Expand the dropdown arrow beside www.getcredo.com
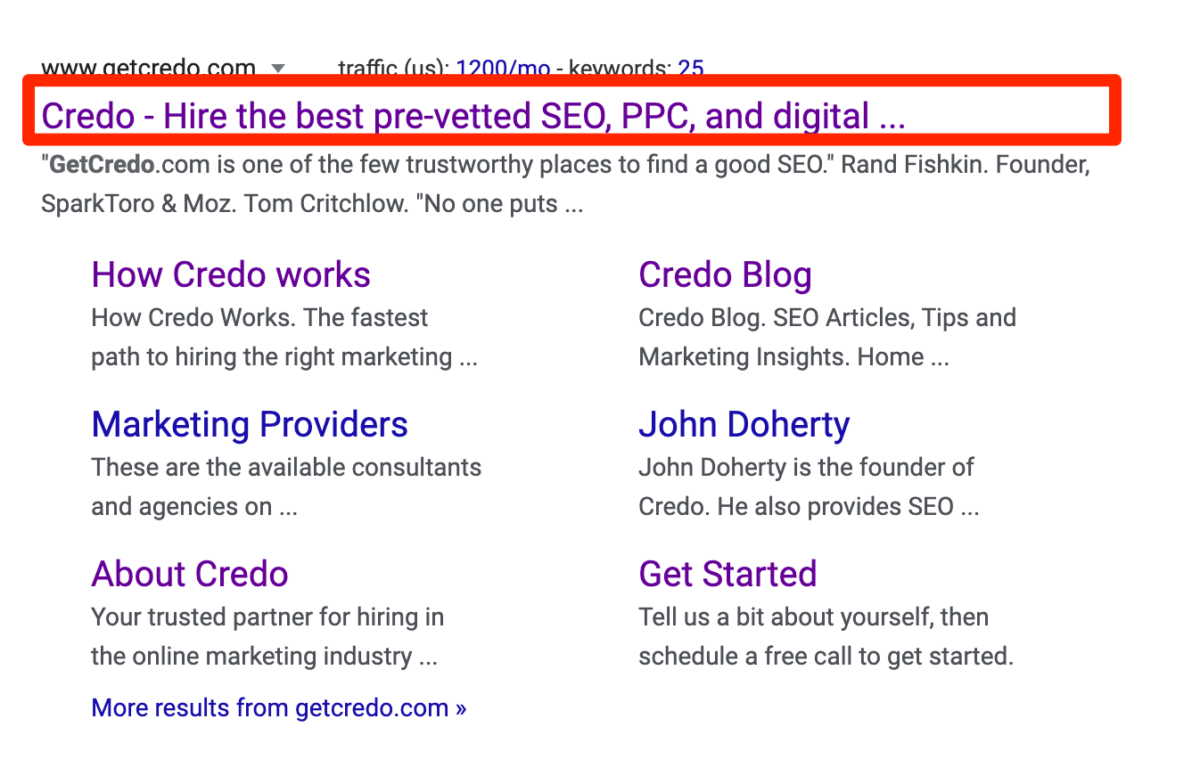Viewport: 1200px width, 768px height. (278, 69)
